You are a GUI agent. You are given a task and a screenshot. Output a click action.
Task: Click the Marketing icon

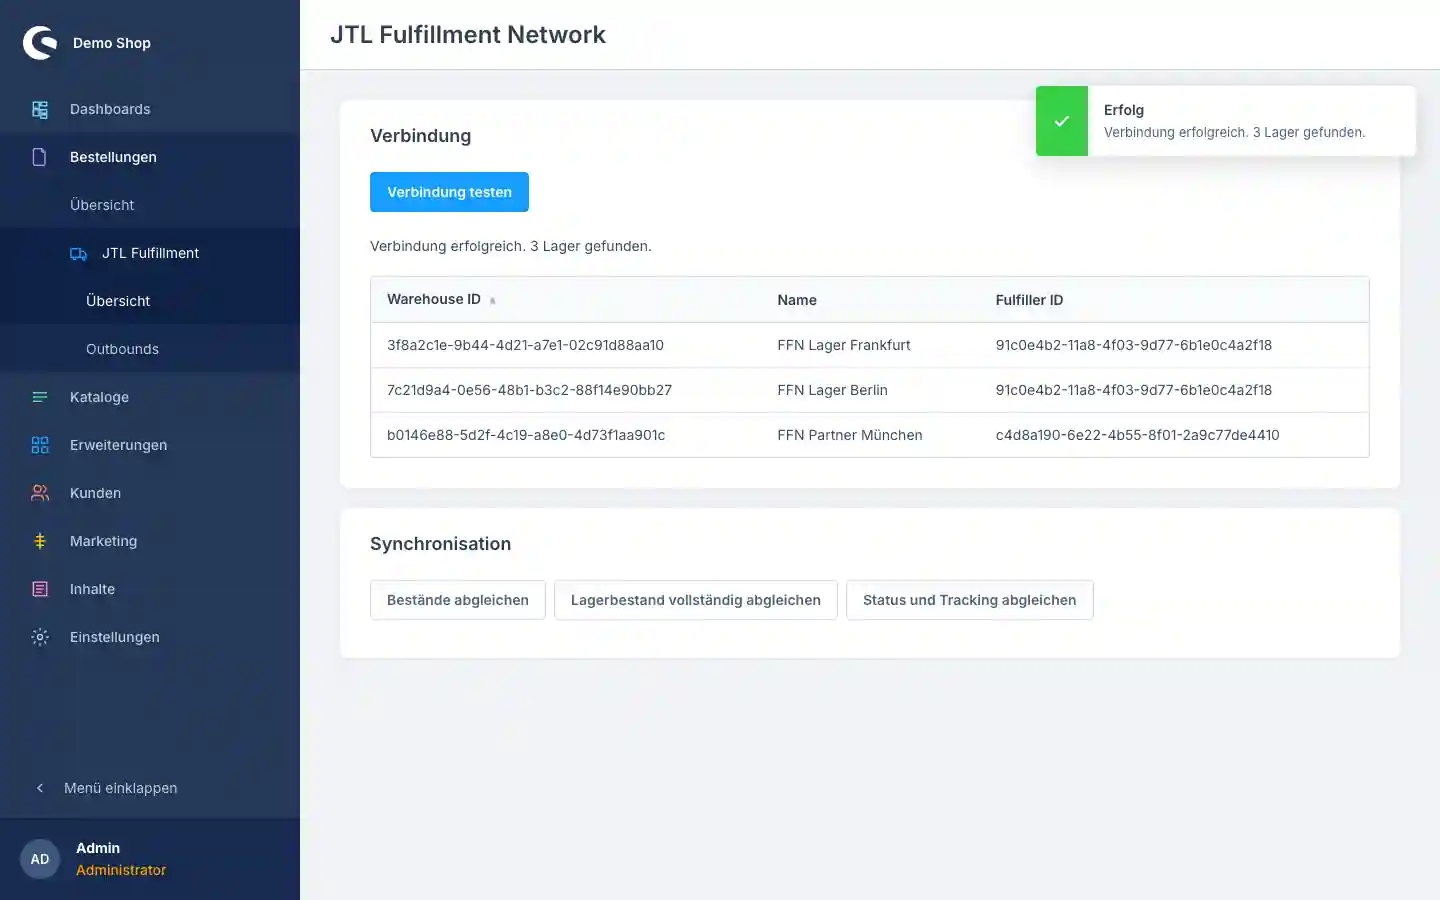(x=40, y=541)
